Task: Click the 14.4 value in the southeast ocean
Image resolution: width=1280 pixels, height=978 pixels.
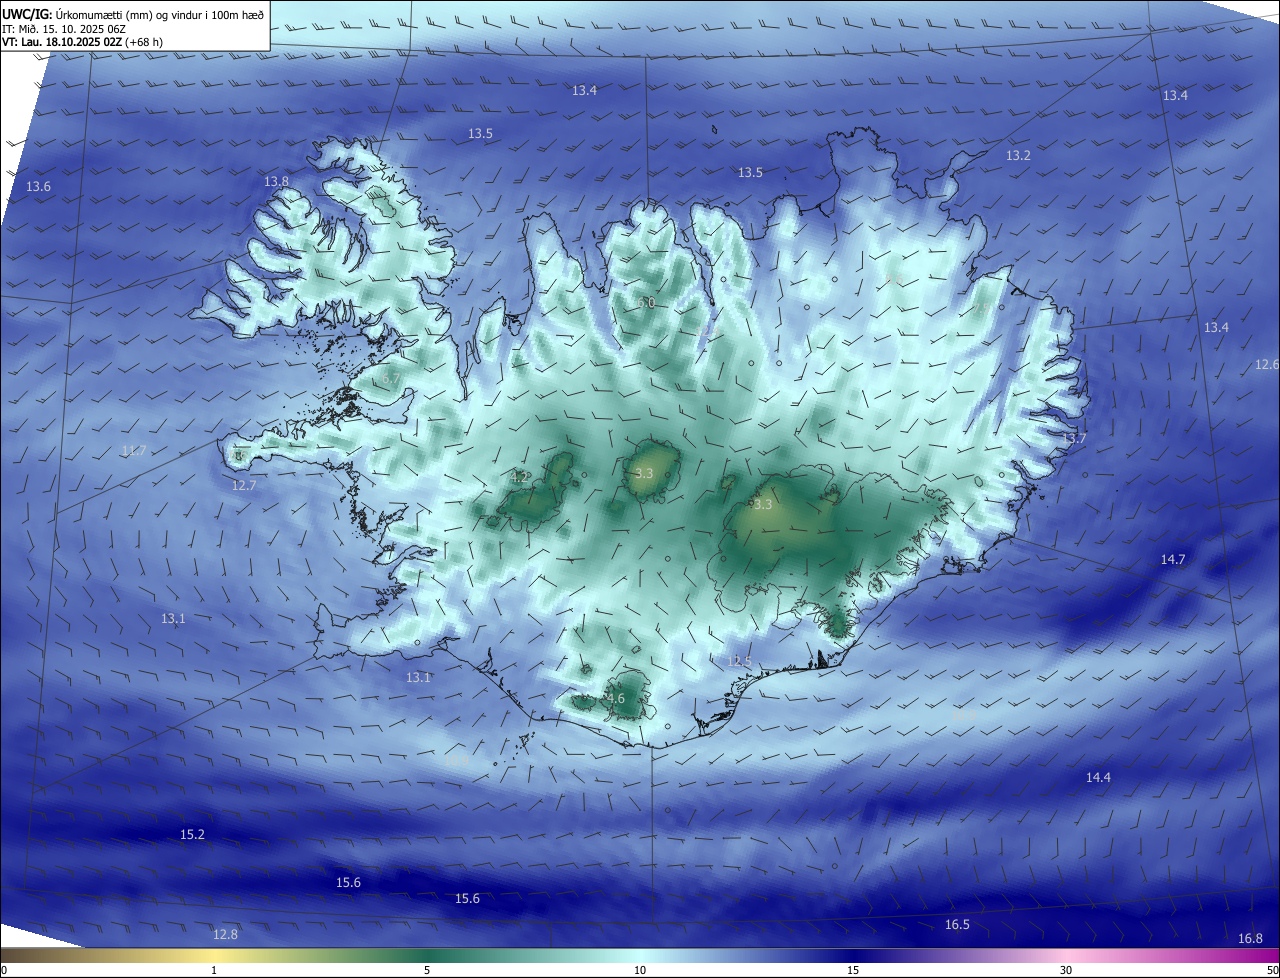Action: click(x=1098, y=777)
